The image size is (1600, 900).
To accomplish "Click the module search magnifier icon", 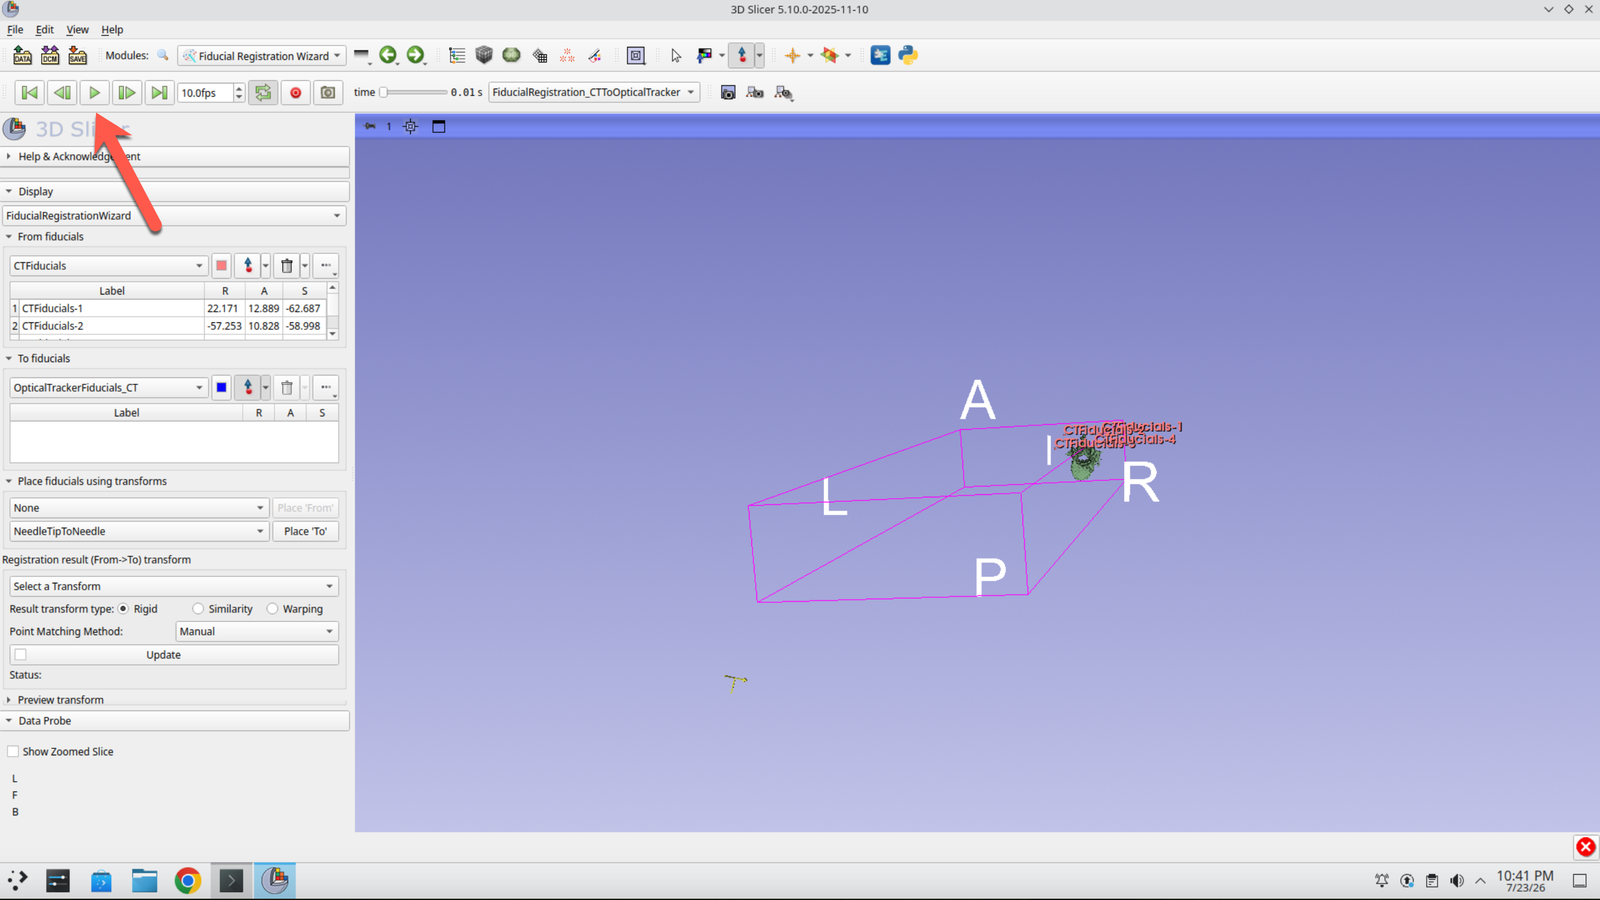I will [x=163, y=56].
